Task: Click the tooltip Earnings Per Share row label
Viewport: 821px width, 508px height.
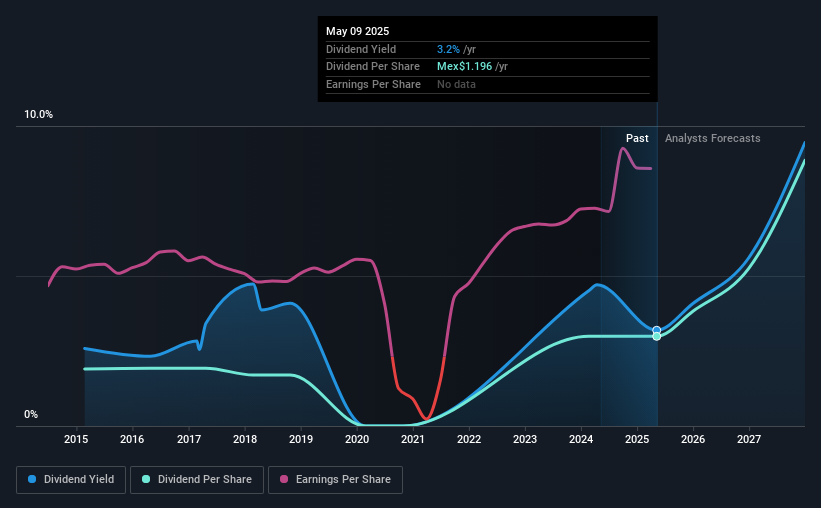Action: [x=373, y=84]
